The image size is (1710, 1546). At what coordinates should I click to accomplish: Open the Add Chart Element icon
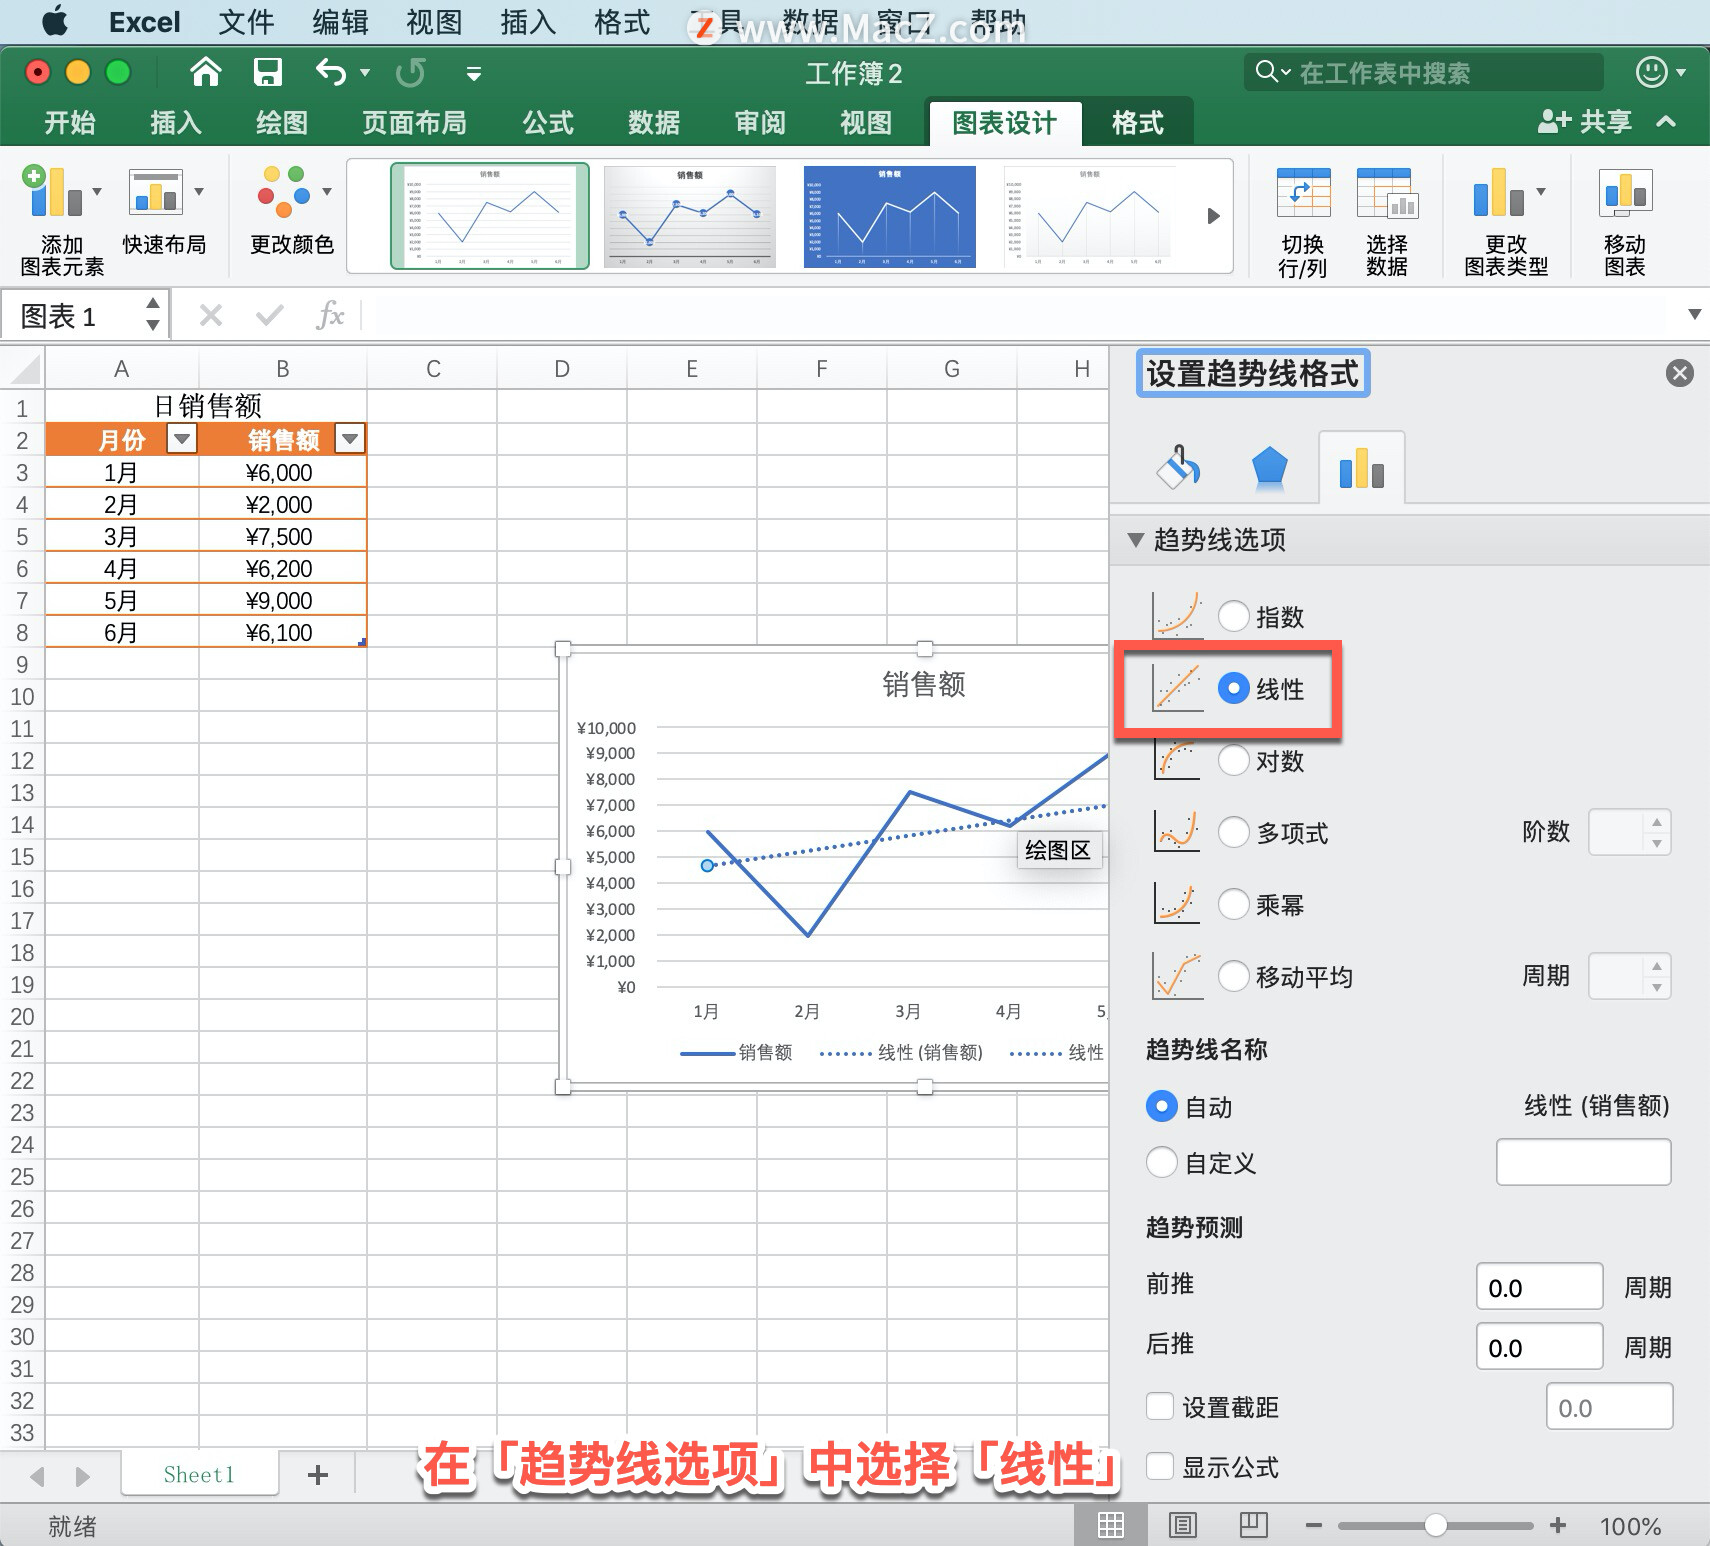(x=52, y=192)
